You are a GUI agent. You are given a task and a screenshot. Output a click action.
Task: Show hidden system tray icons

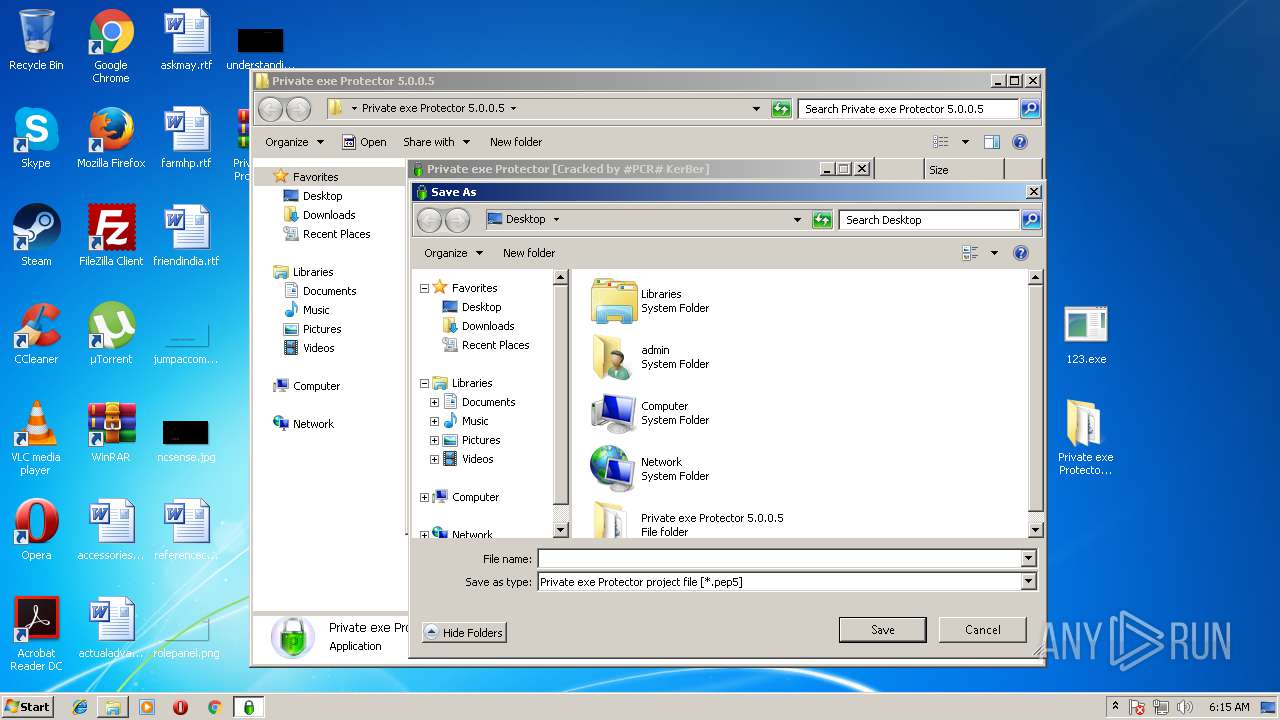[1115, 707]
